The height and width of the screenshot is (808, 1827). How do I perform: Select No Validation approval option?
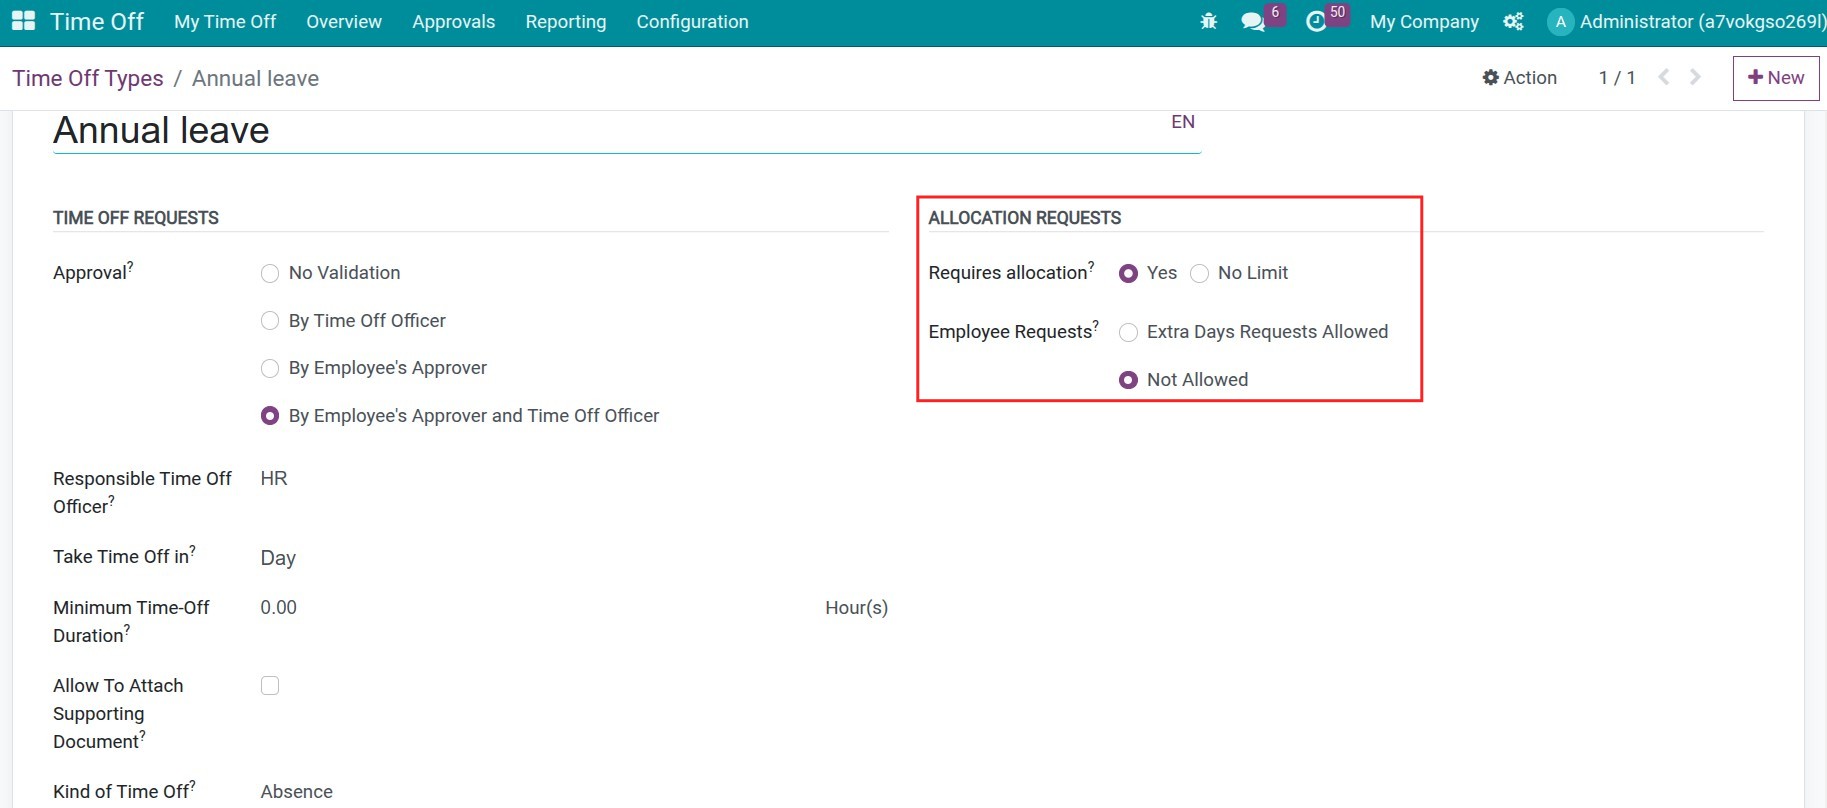270,273
